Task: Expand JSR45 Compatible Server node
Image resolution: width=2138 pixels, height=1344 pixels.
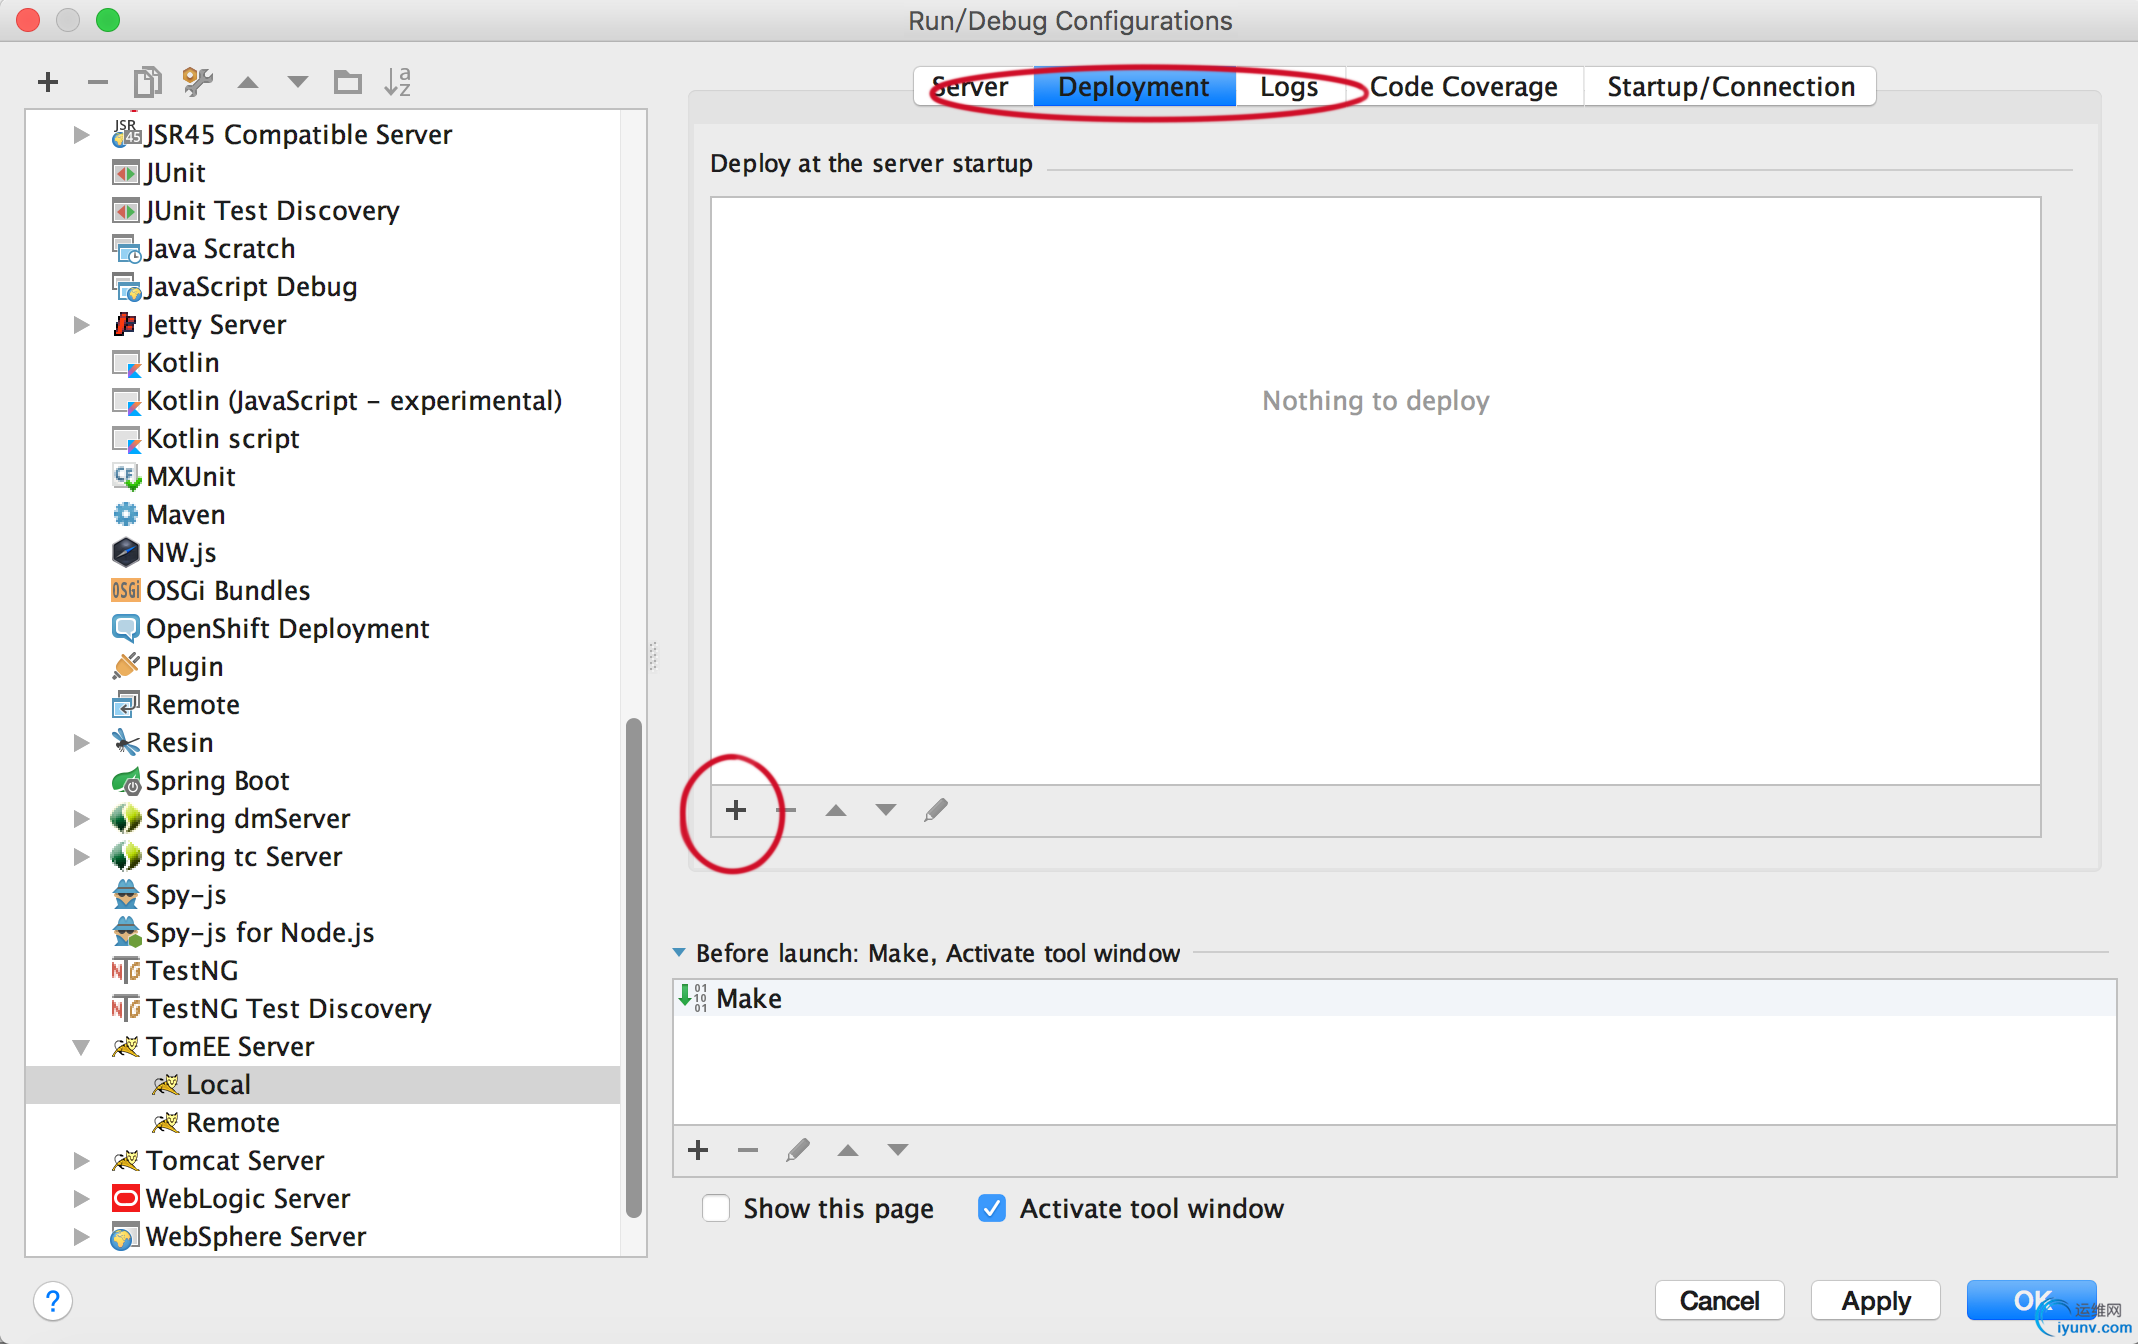Action: coord(82,134)
